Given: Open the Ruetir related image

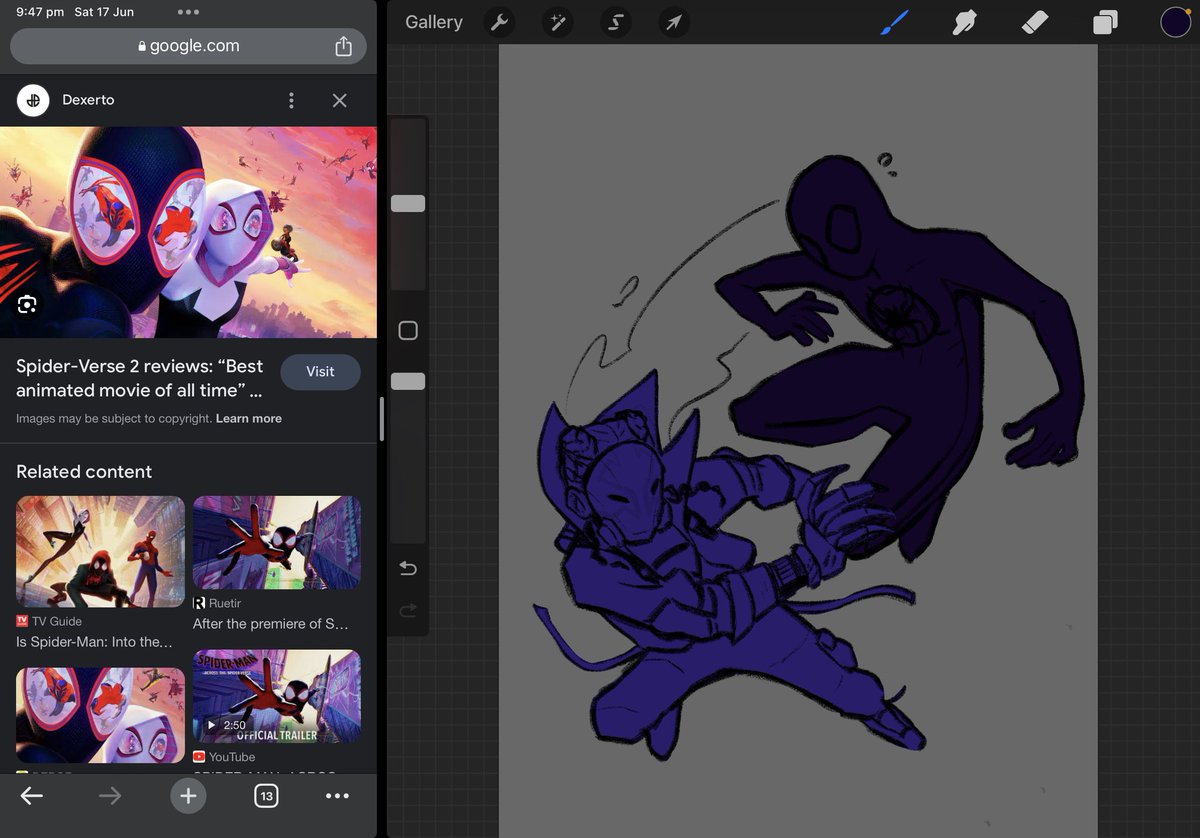Looking at the screenshot, I should 277,543.
